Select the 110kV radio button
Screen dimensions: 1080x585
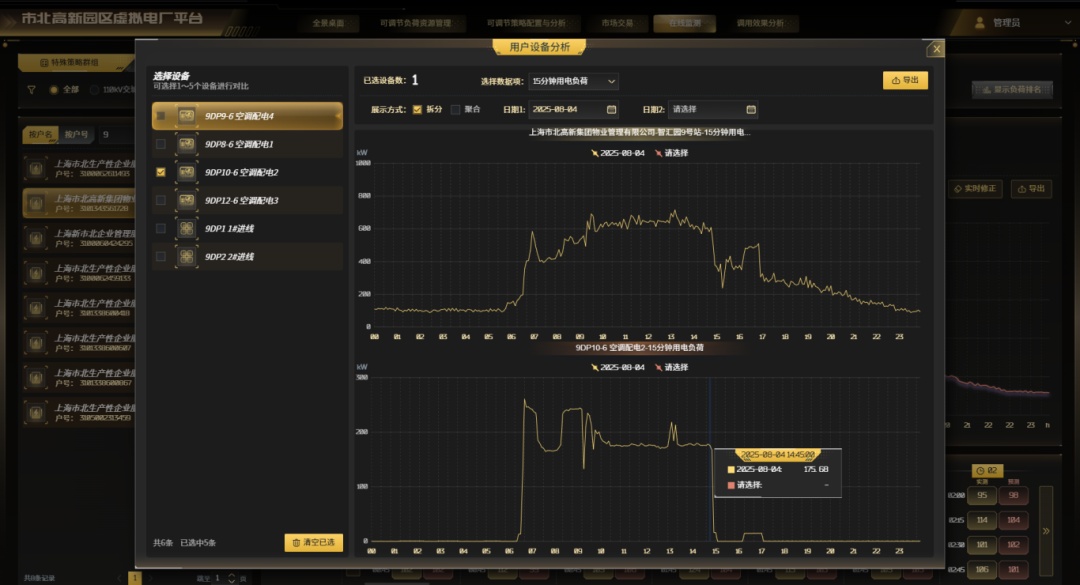tap(94, 90)
